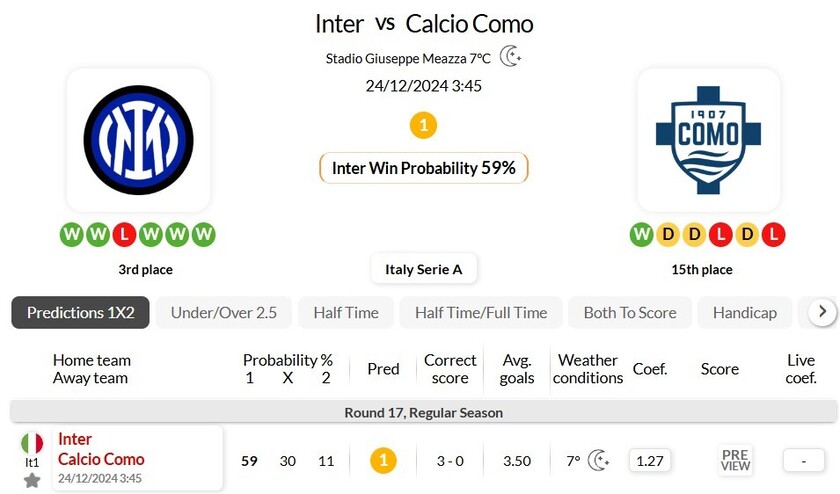Image resolution: width=840 pixels, height=494 pixels.
Task: Switch to the Under/Over 2.5 tab
Action: point(224,312)
